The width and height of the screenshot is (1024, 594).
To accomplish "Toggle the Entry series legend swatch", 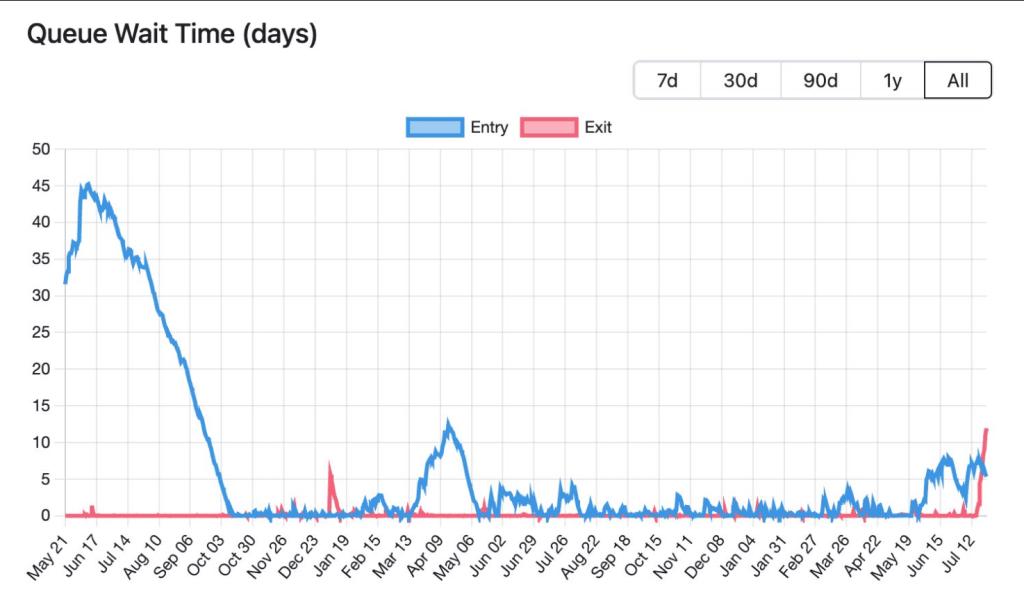I will point(435,127).
